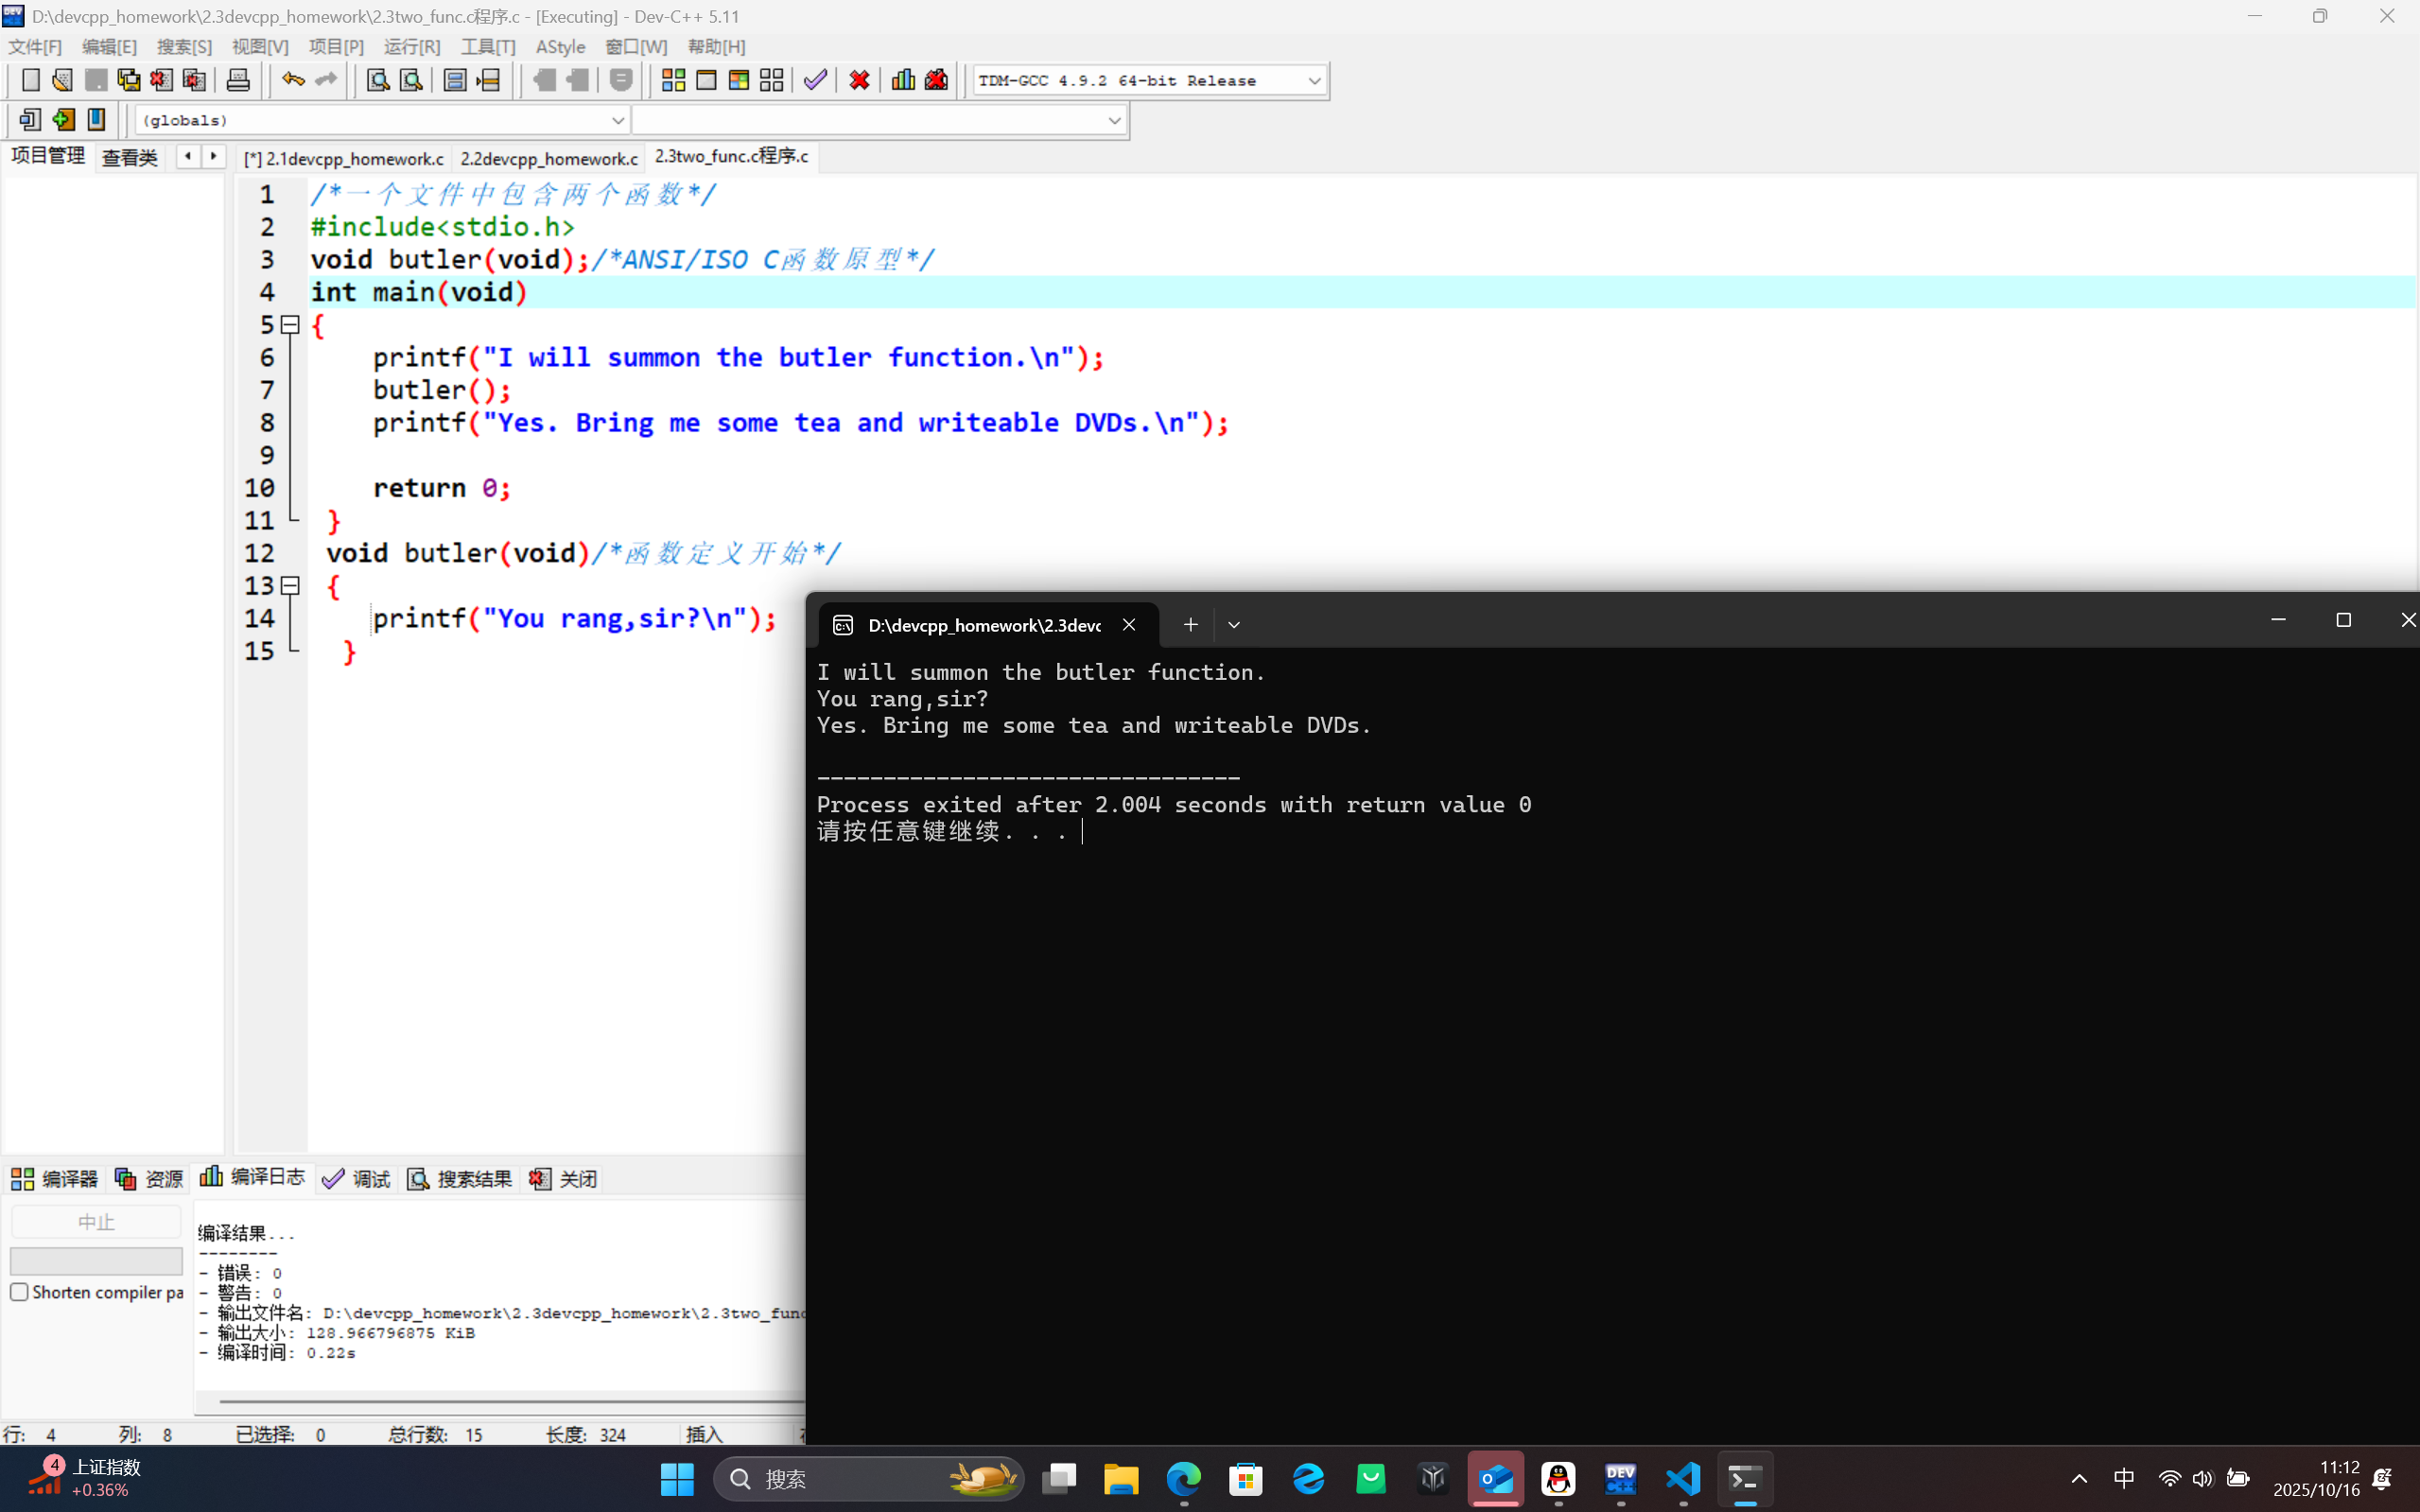2420x1512 pixels.
Task: Switch to the 2.2devcpp_homework.c tab
Action: 549,158
